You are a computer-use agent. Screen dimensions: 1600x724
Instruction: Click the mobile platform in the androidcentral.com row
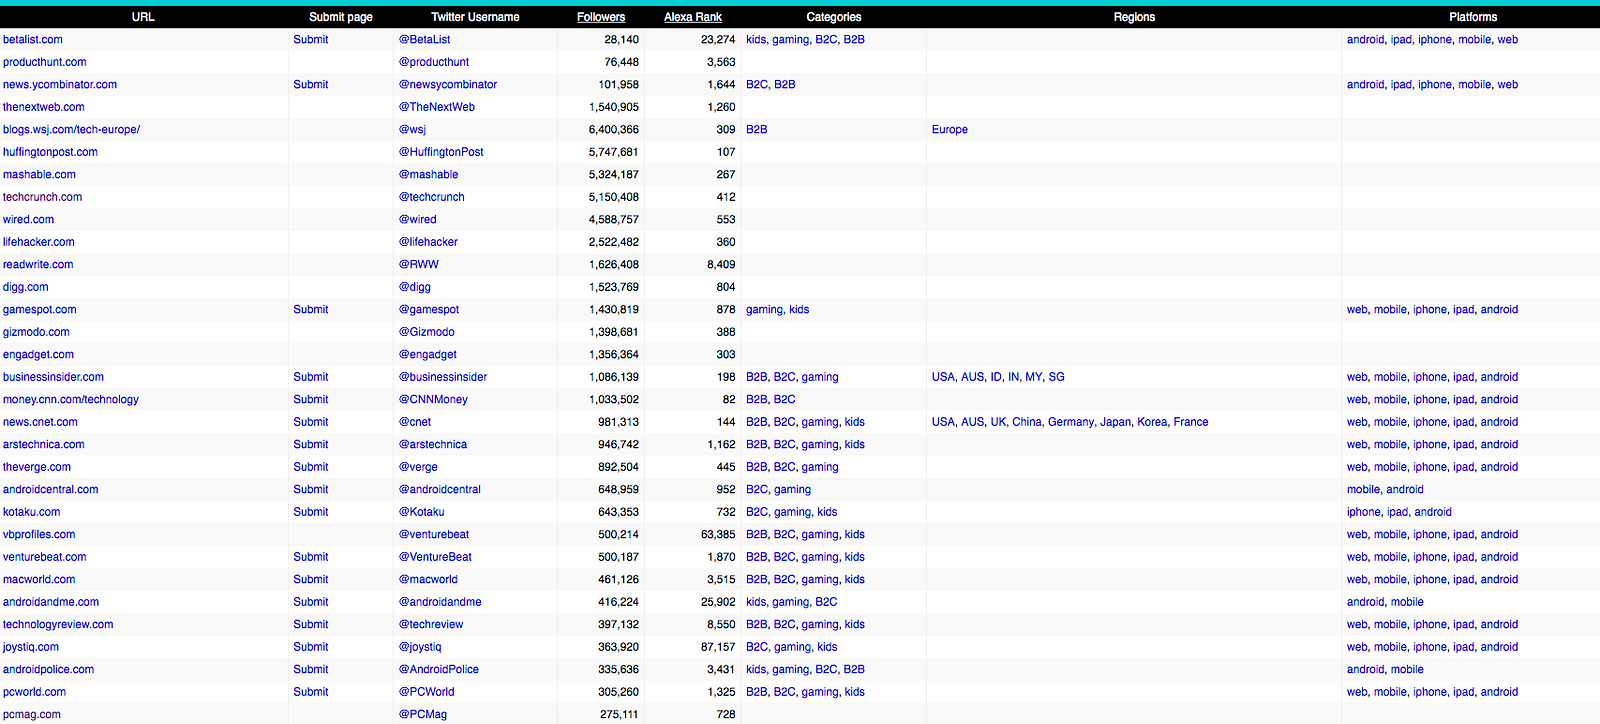[1364, 490]
